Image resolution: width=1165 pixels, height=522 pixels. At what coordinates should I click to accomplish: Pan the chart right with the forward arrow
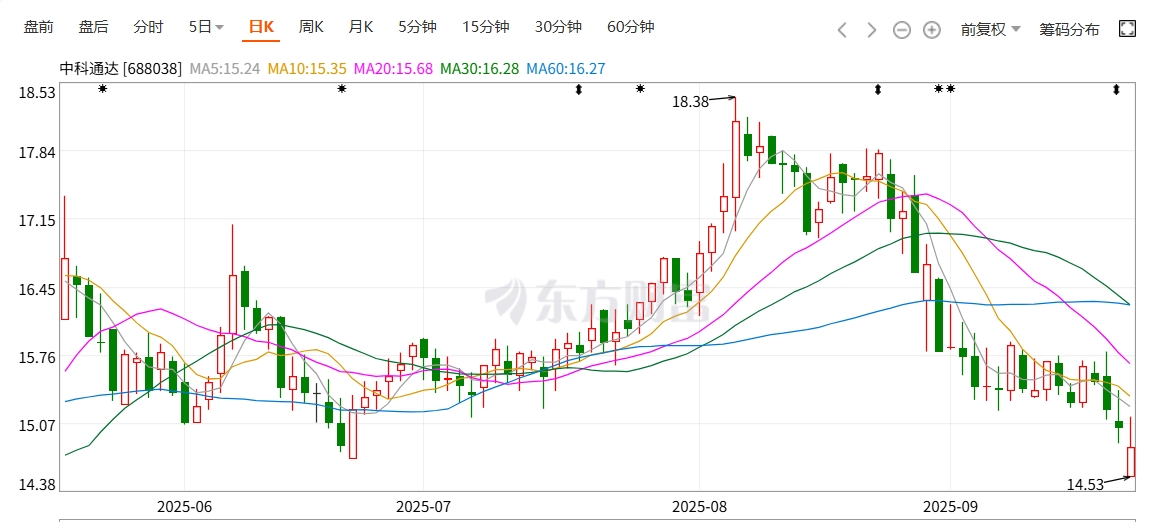(872, 30)
